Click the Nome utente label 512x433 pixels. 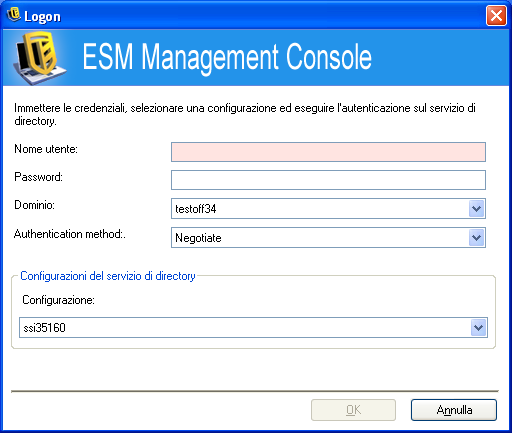pyautogui.click(x=46, y=149)
